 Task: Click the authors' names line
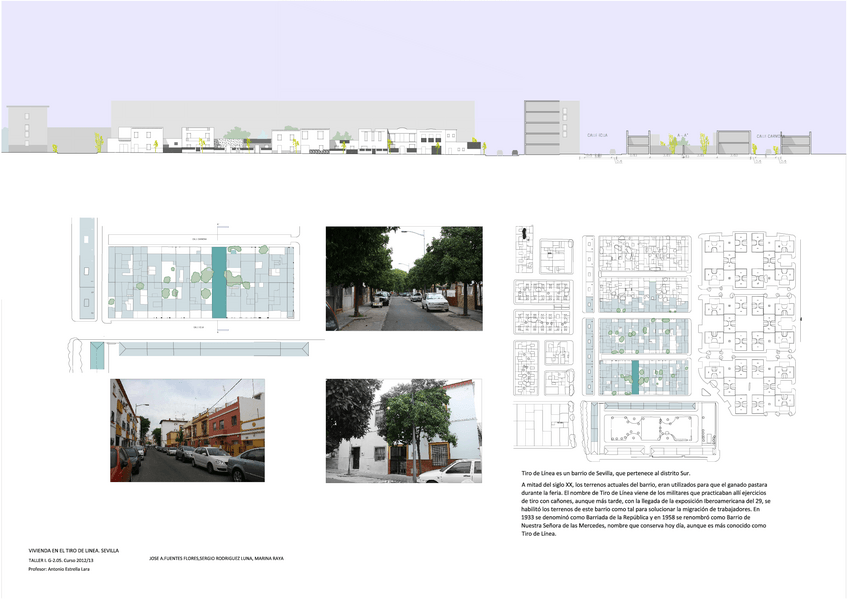tap(215, 559)
